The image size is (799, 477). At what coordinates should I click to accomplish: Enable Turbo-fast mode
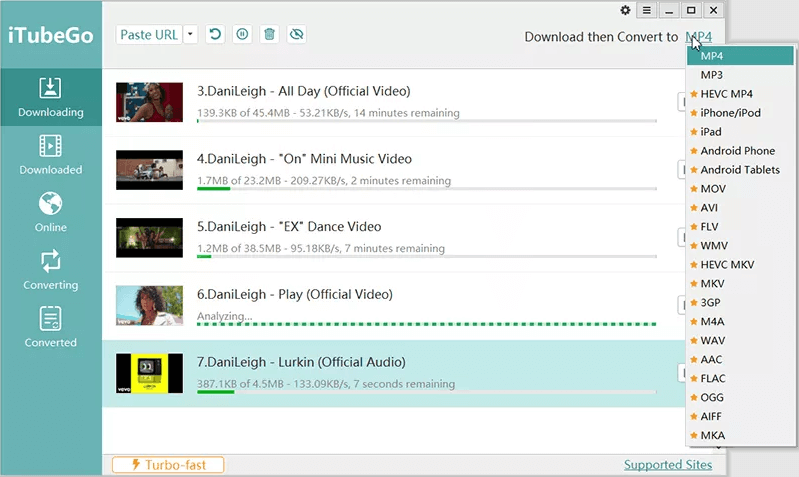(x=168, y=465)
